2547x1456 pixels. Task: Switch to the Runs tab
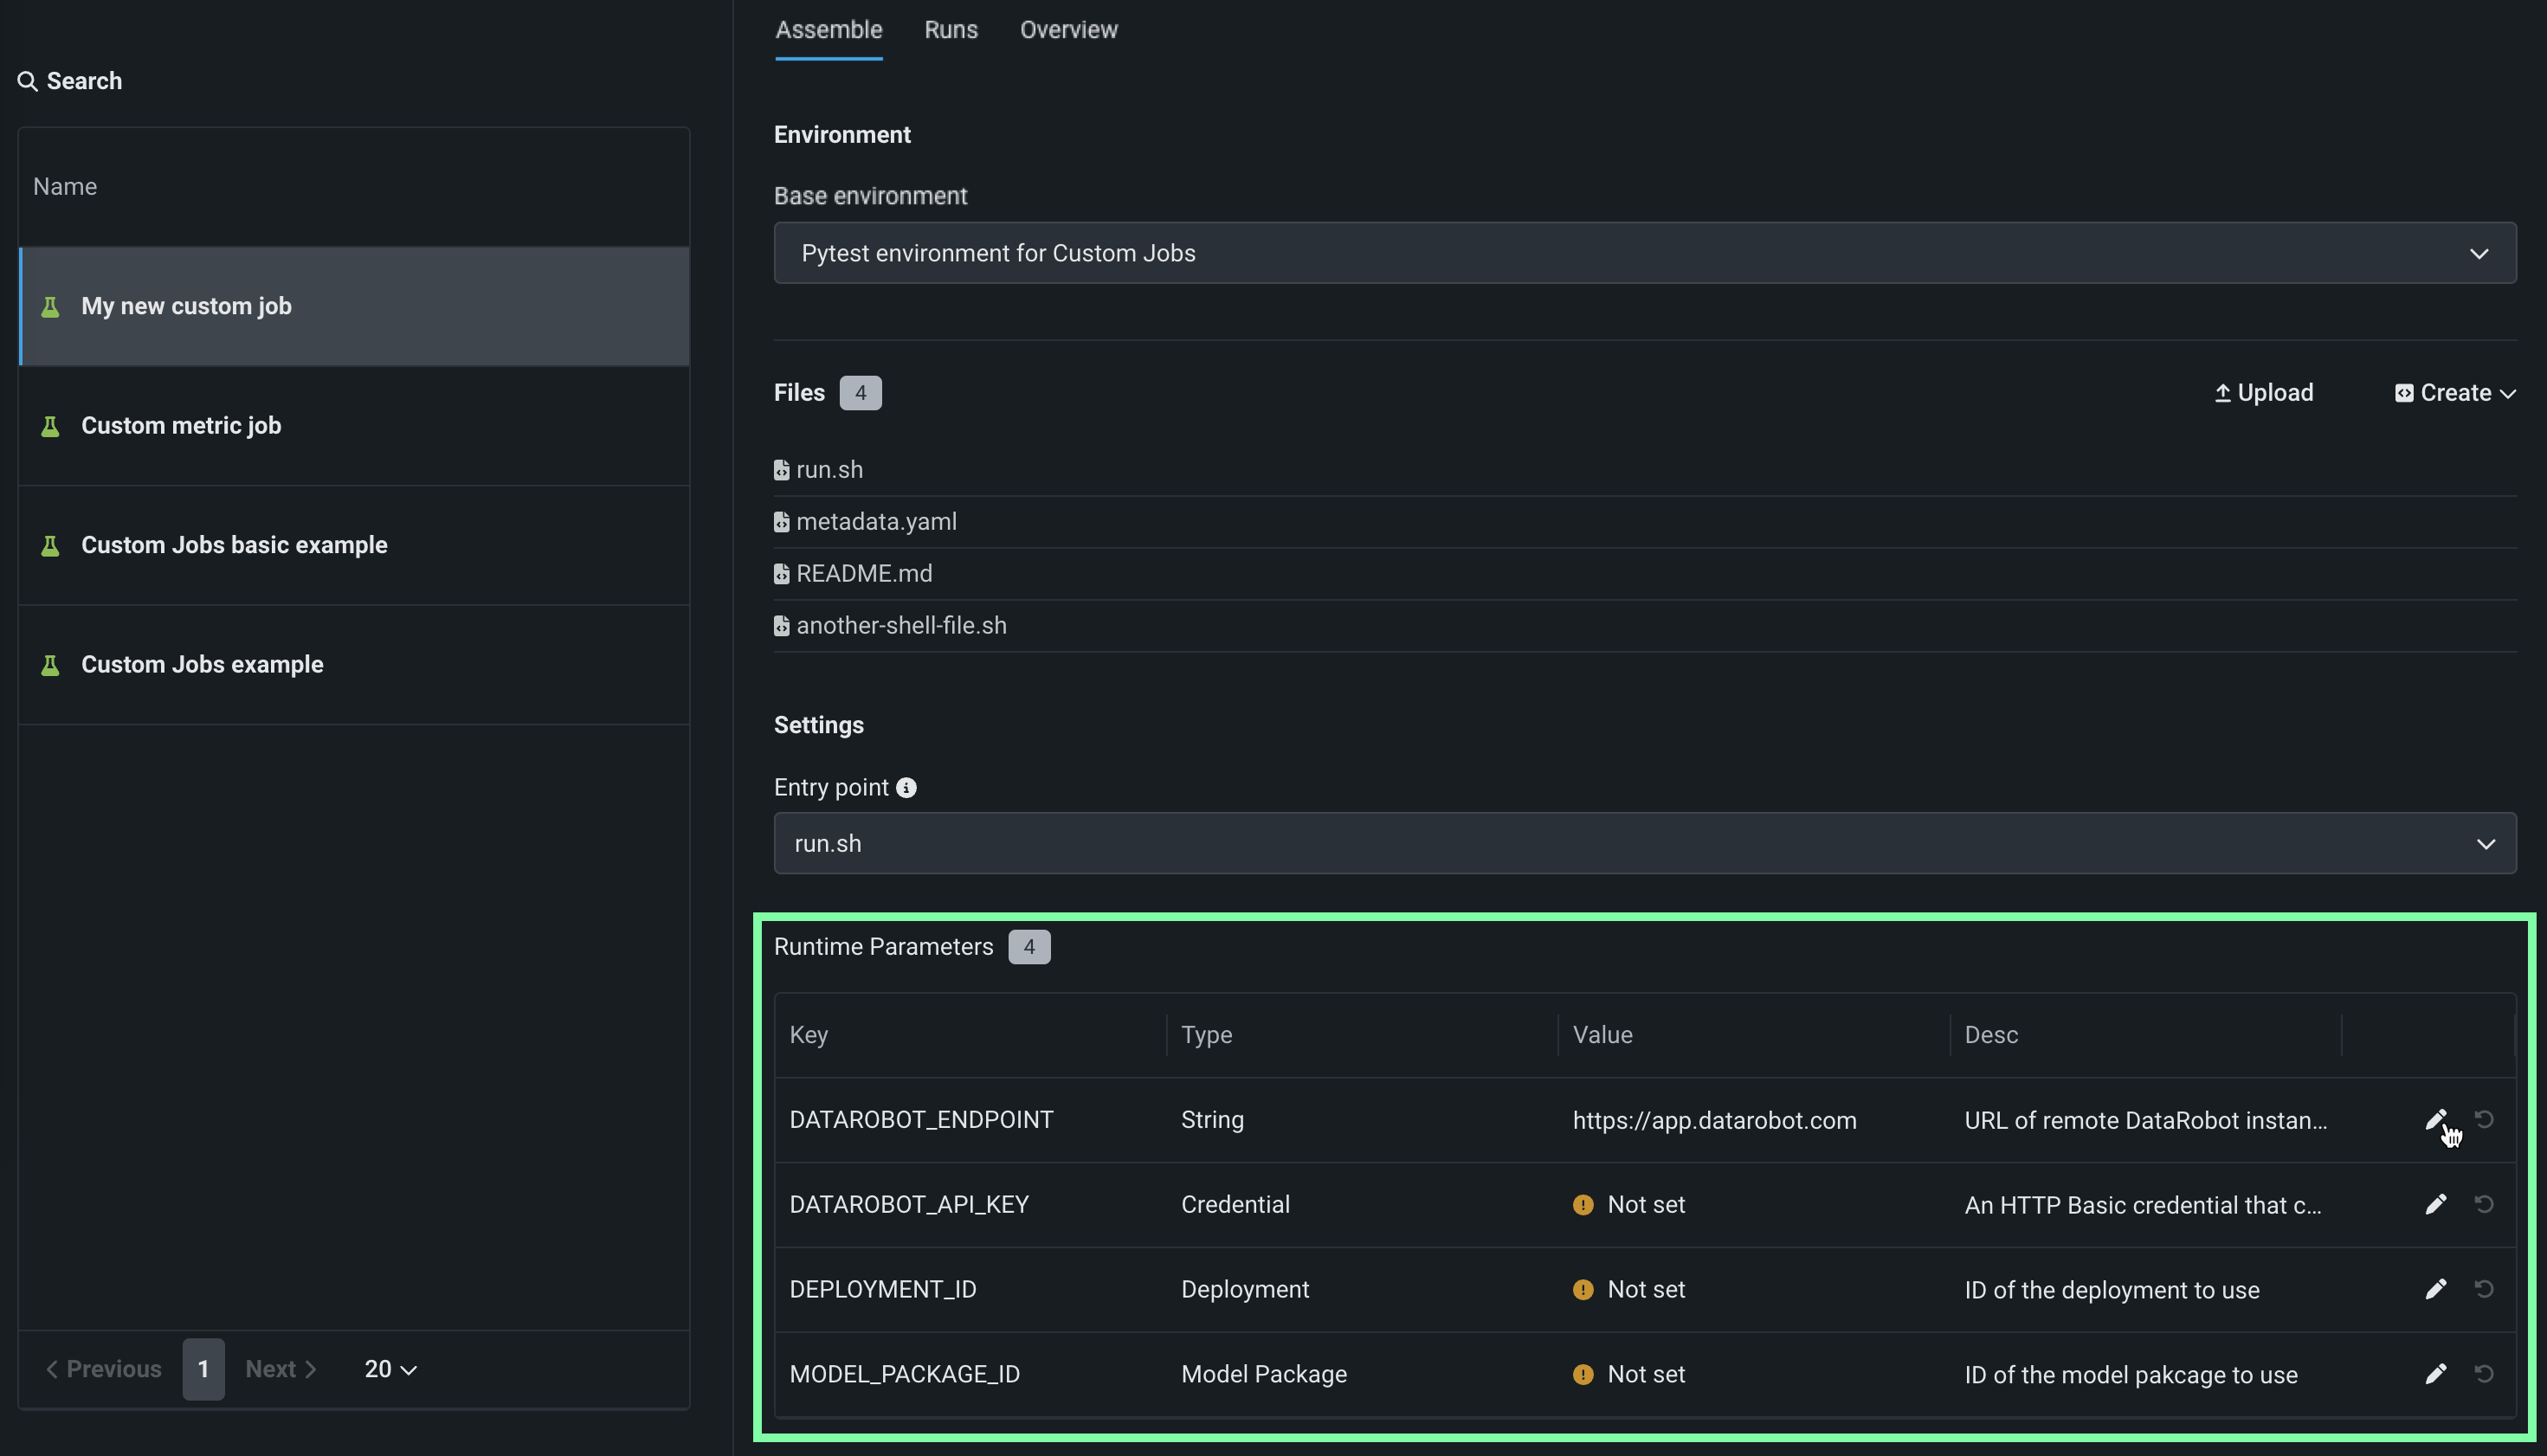(x=950, y=30)
